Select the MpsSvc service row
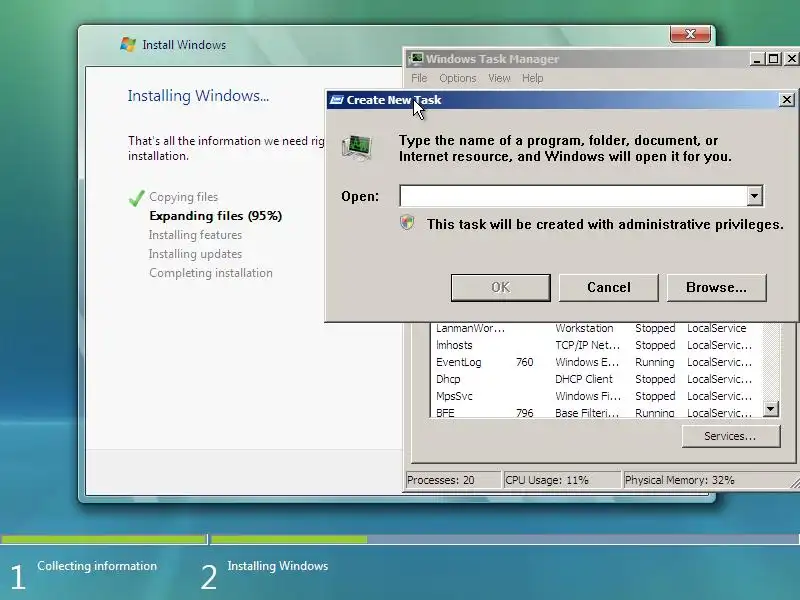Image resolution: width=800 pixels, height=600 pixels. point(596,396)
